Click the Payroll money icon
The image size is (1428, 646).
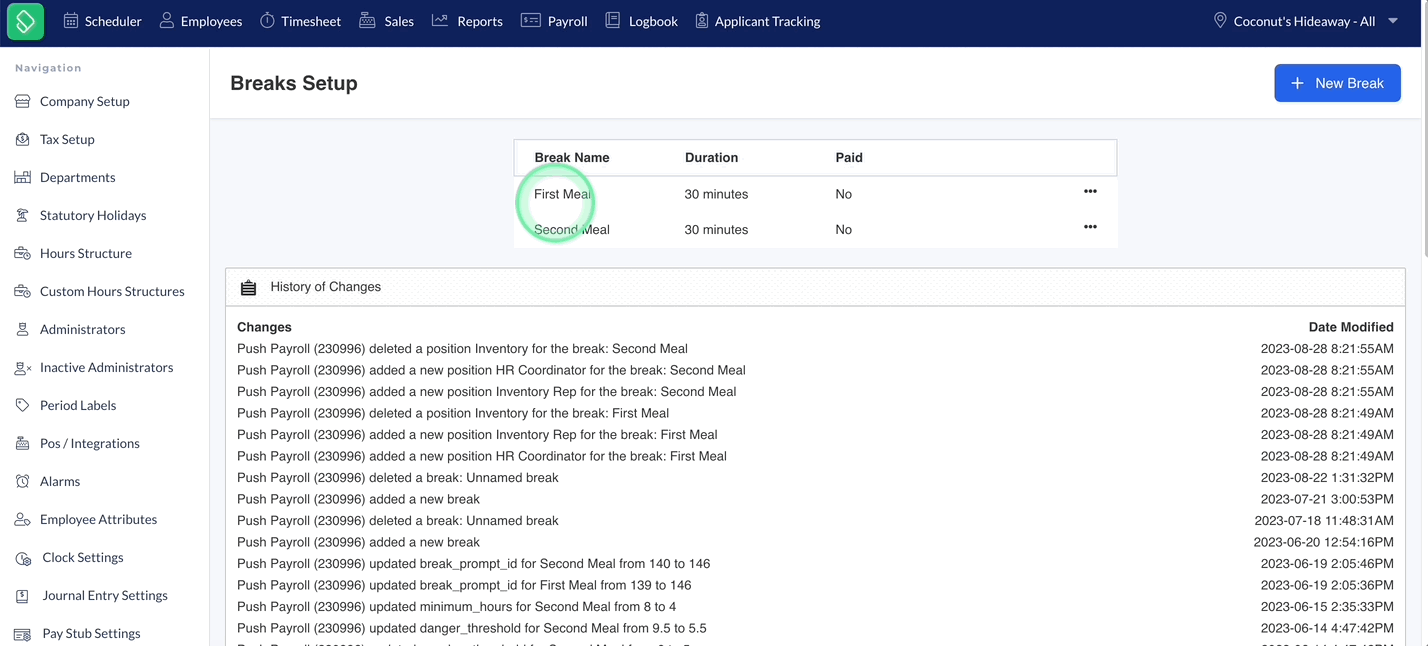[530, 21]
